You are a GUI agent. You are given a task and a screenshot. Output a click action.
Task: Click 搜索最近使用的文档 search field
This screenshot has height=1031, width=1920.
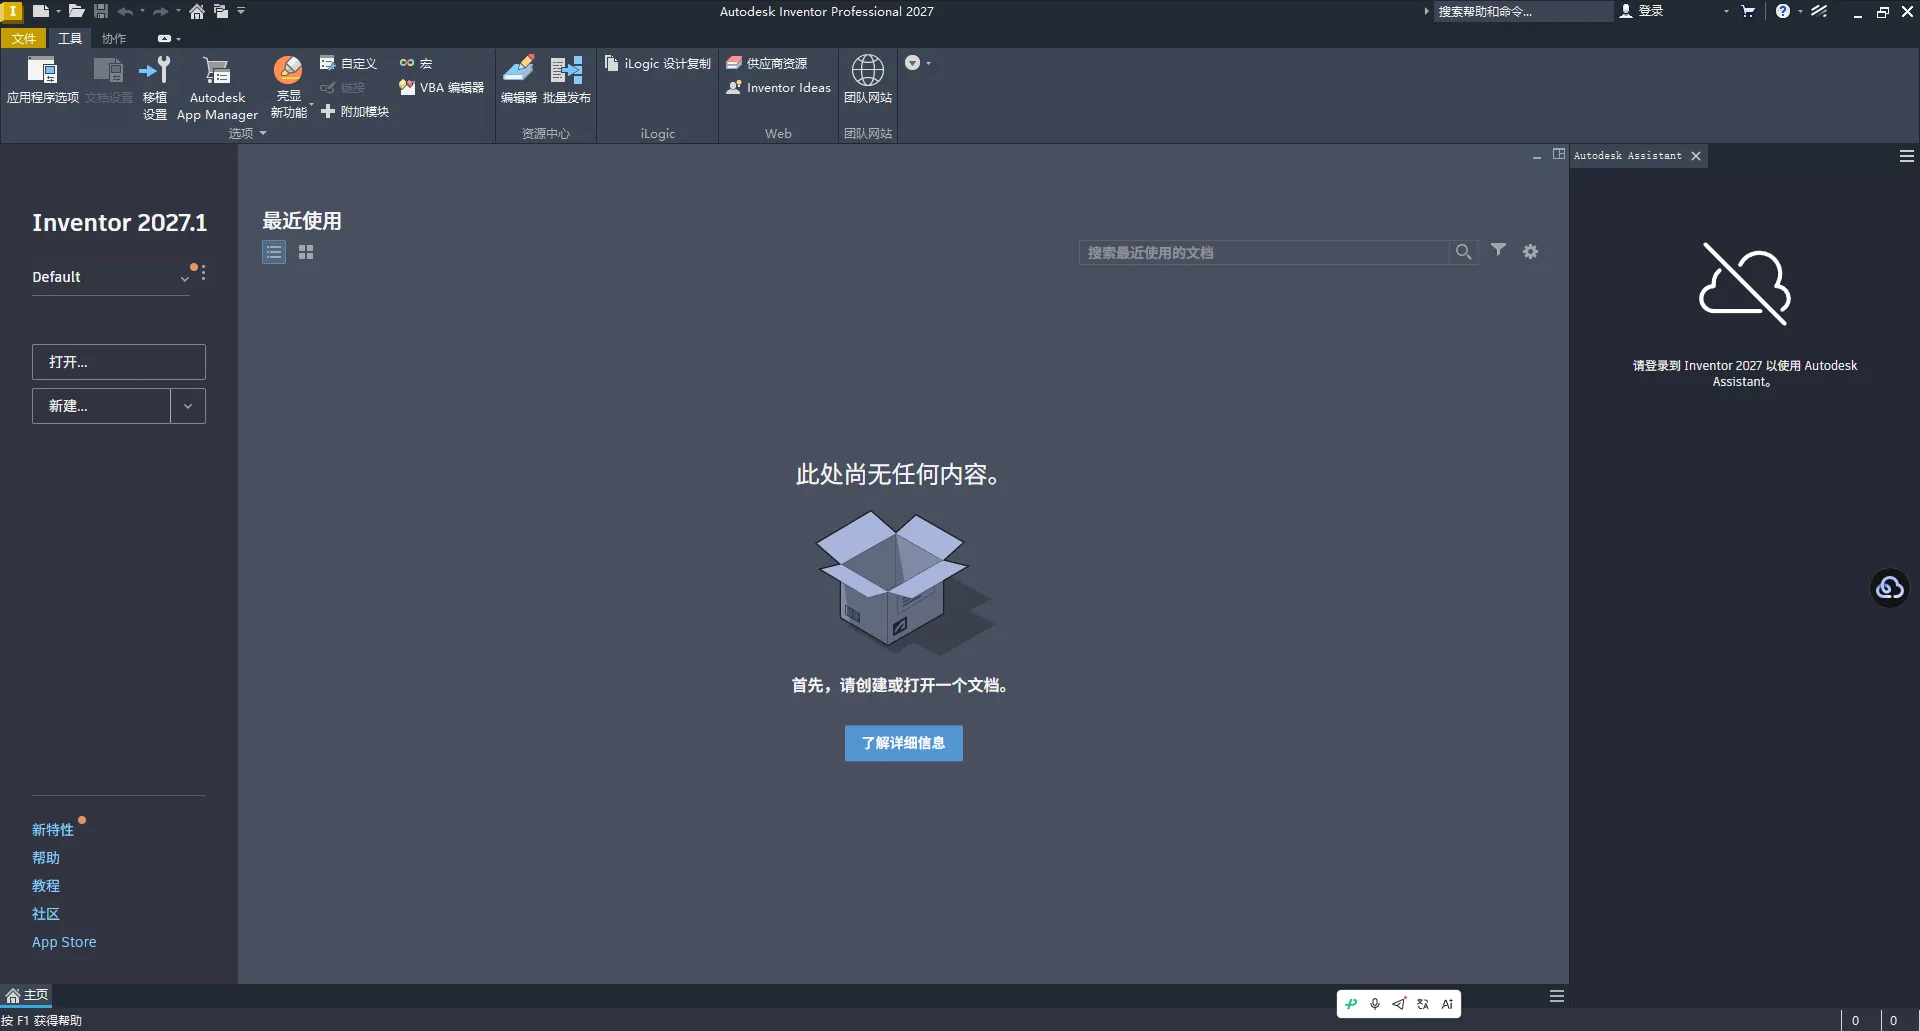1264,252
